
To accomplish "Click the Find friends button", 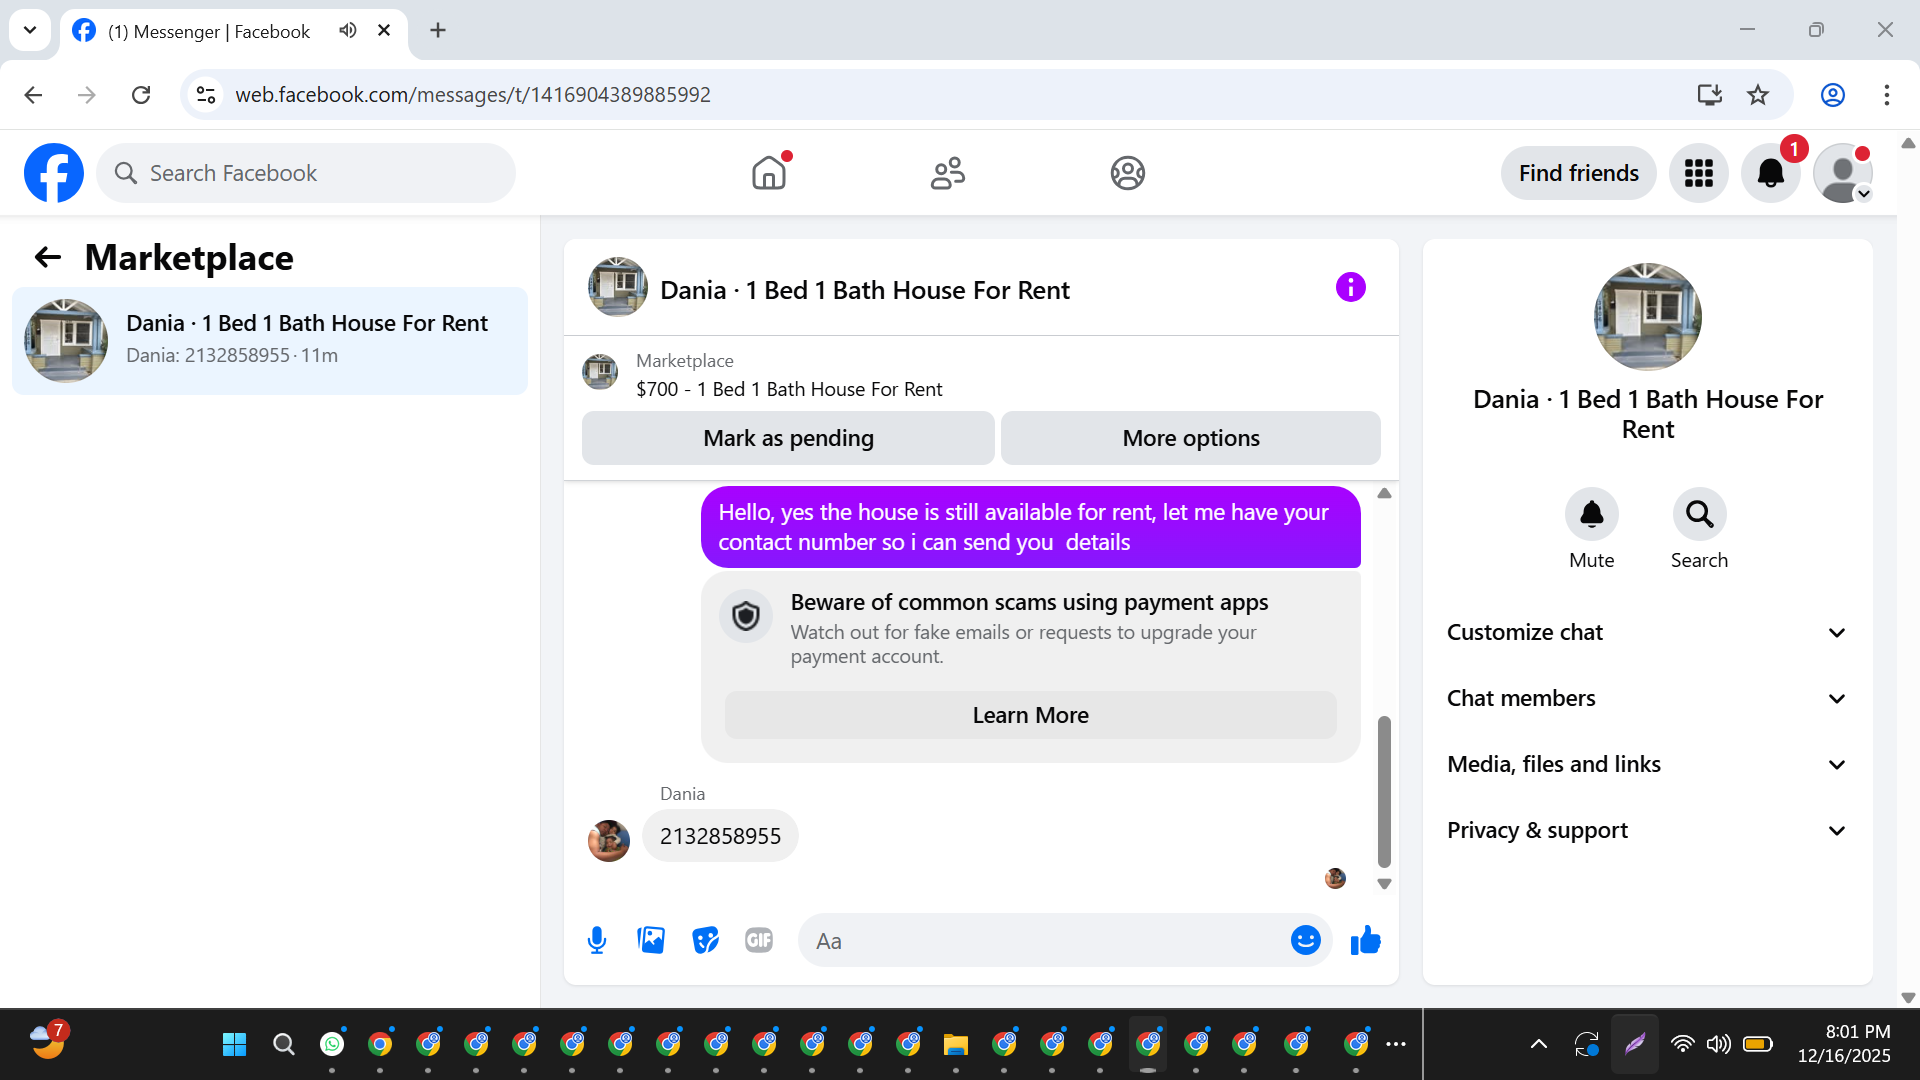I will pyautogui.click(x=1578, y=173).
